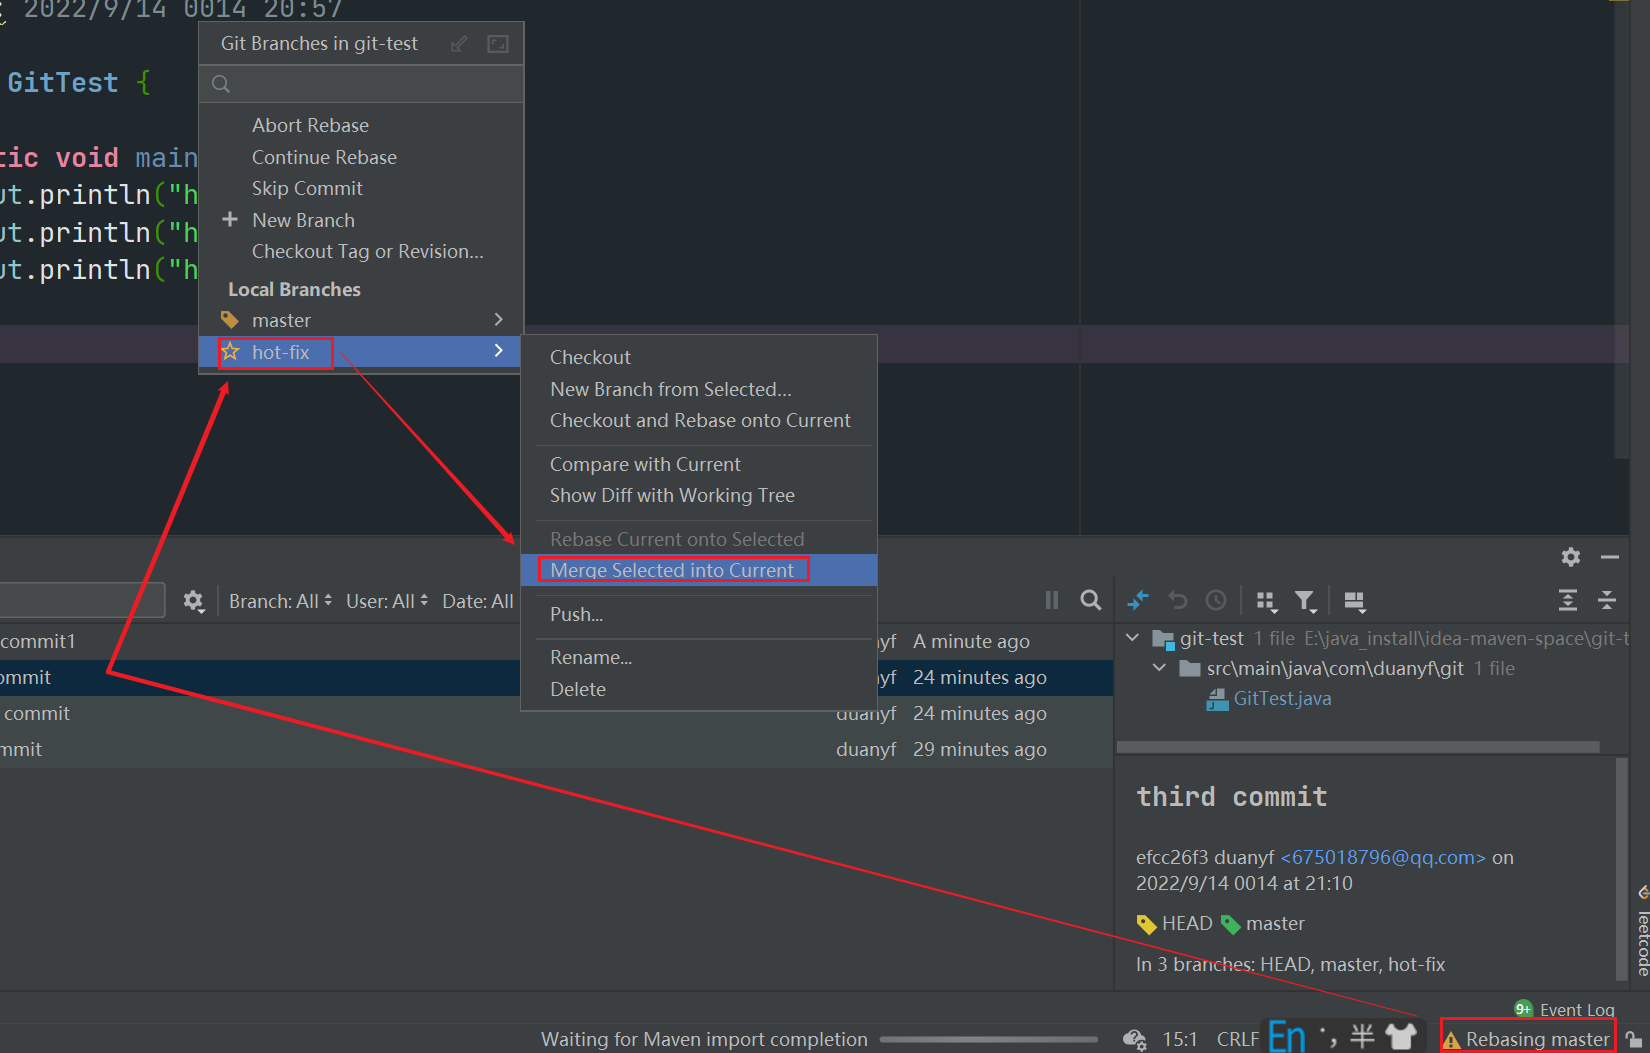Click the magnifier find icon in log toolbar
This screenshot has width=1650, height=1053.
click(1091, 600)
